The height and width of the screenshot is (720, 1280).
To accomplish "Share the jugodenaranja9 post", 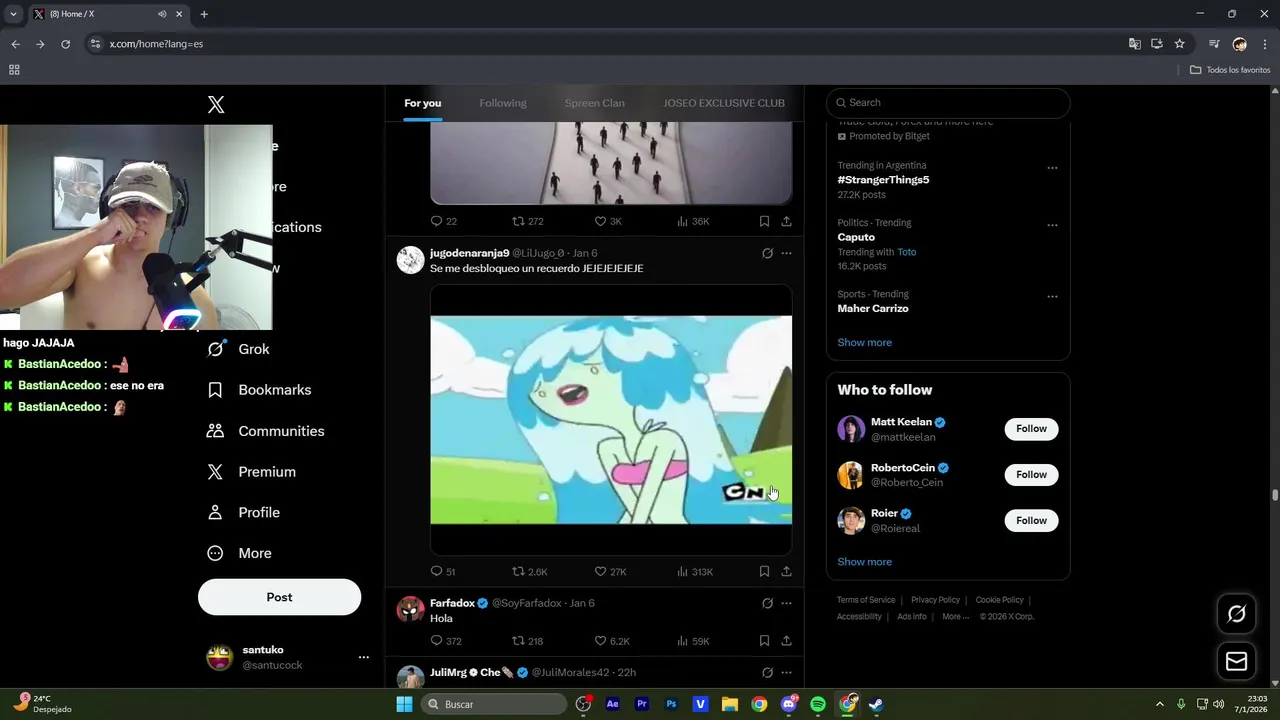I will click(787, 572).
